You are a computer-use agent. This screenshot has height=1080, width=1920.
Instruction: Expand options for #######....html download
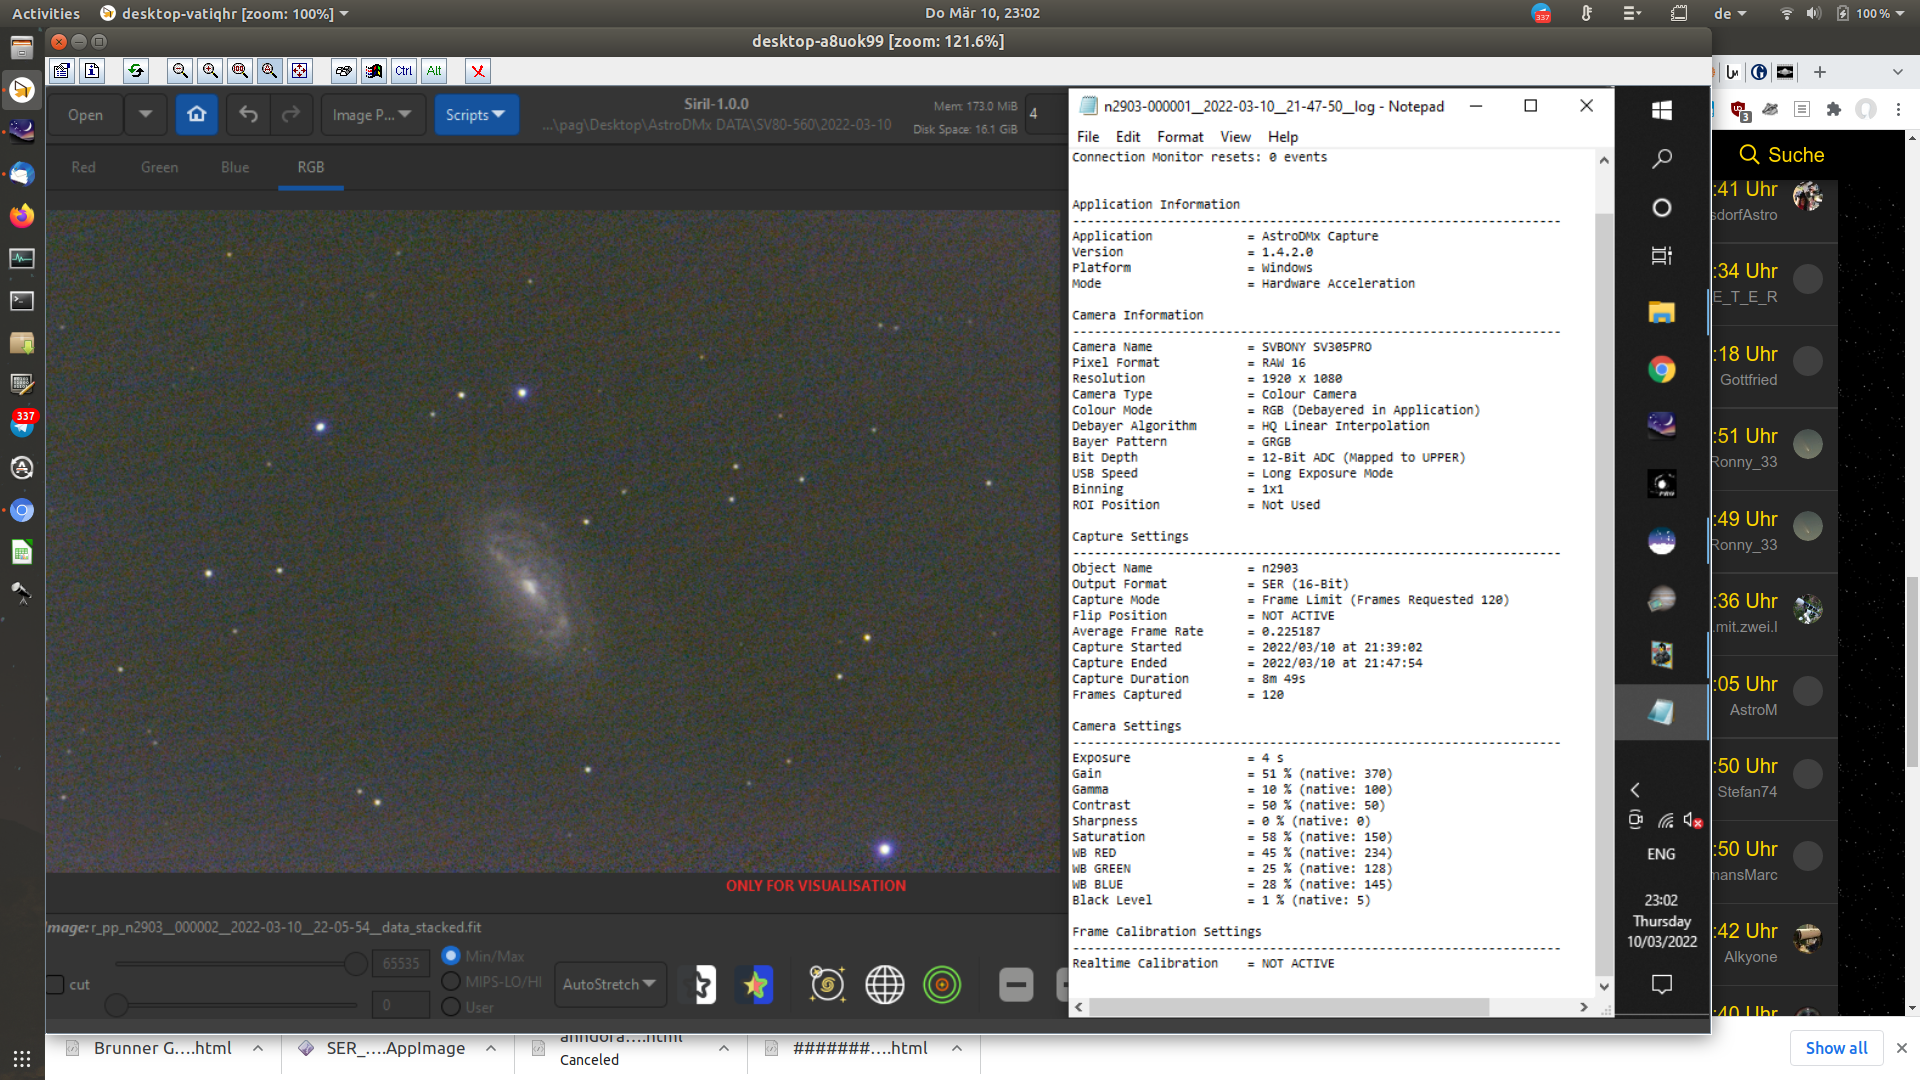(957, 1048)
